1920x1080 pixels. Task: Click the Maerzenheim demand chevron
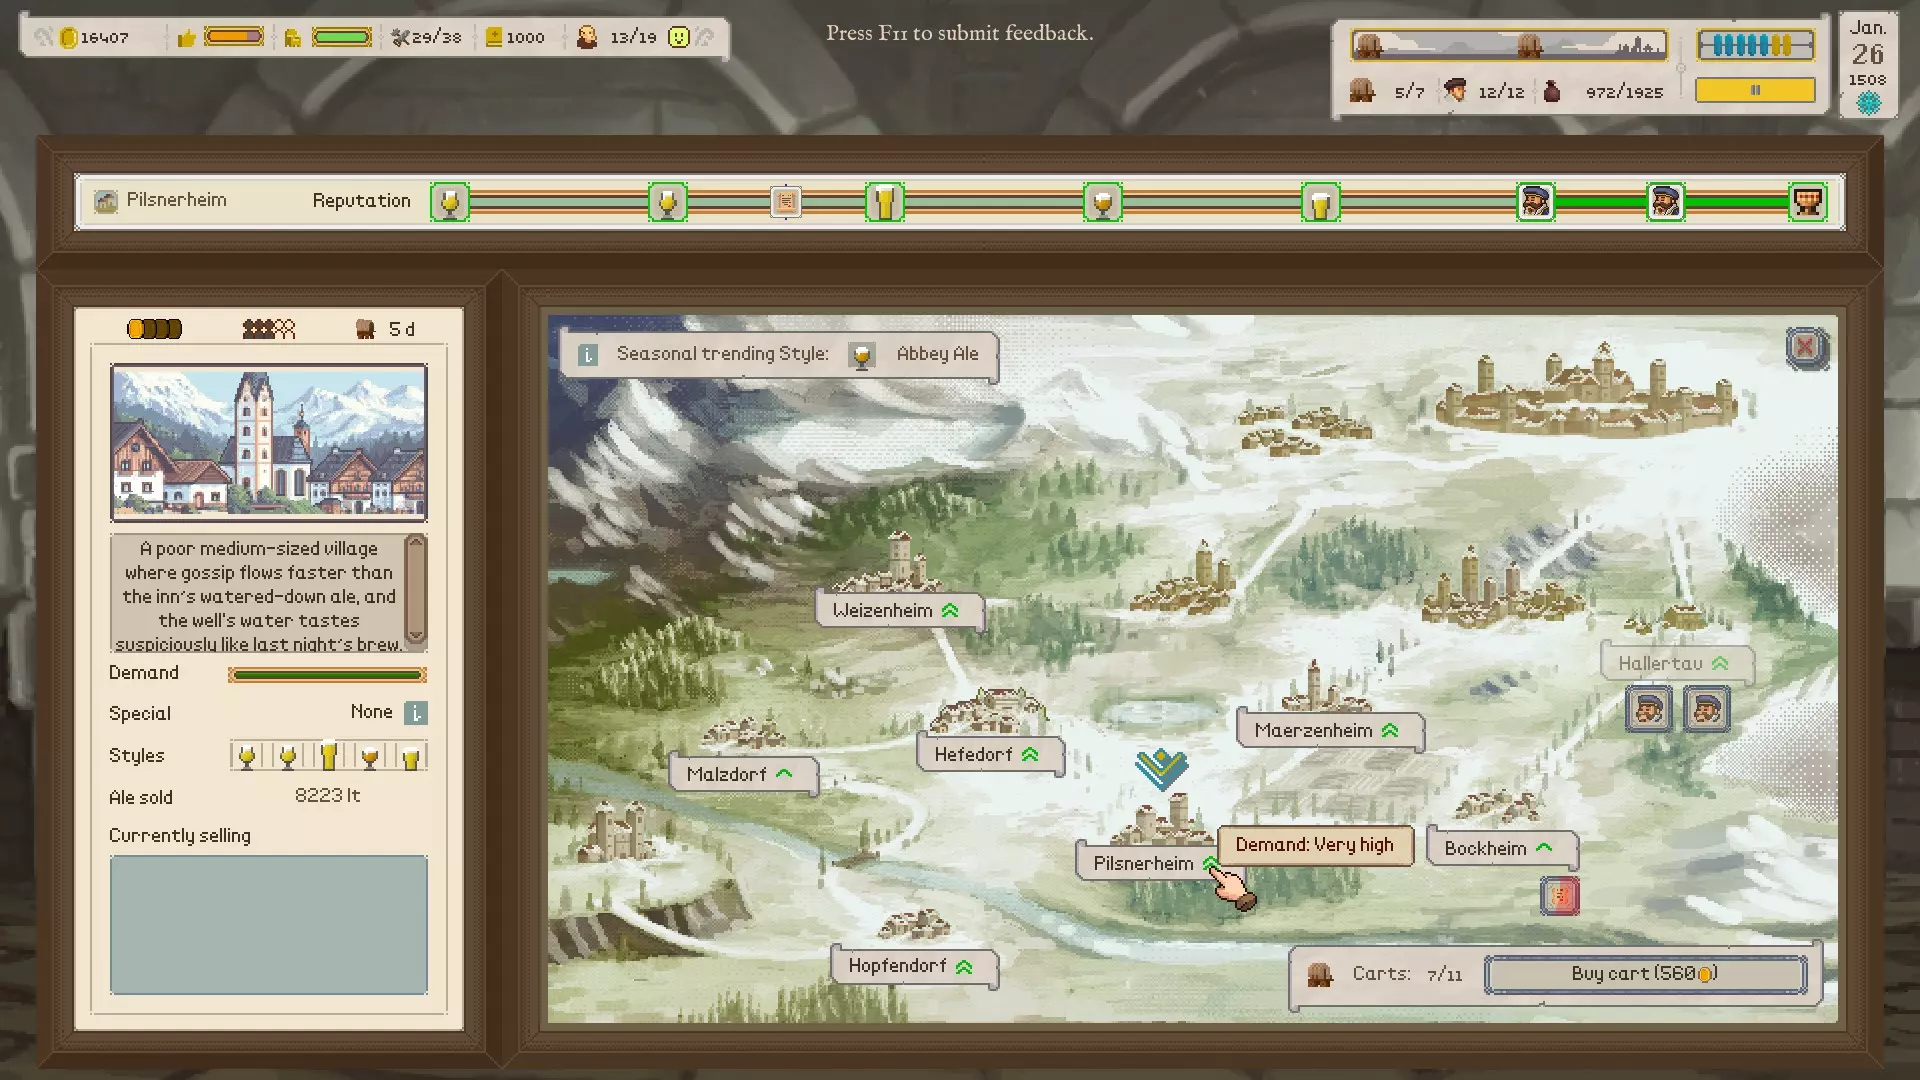click(x=1390, y=731)
